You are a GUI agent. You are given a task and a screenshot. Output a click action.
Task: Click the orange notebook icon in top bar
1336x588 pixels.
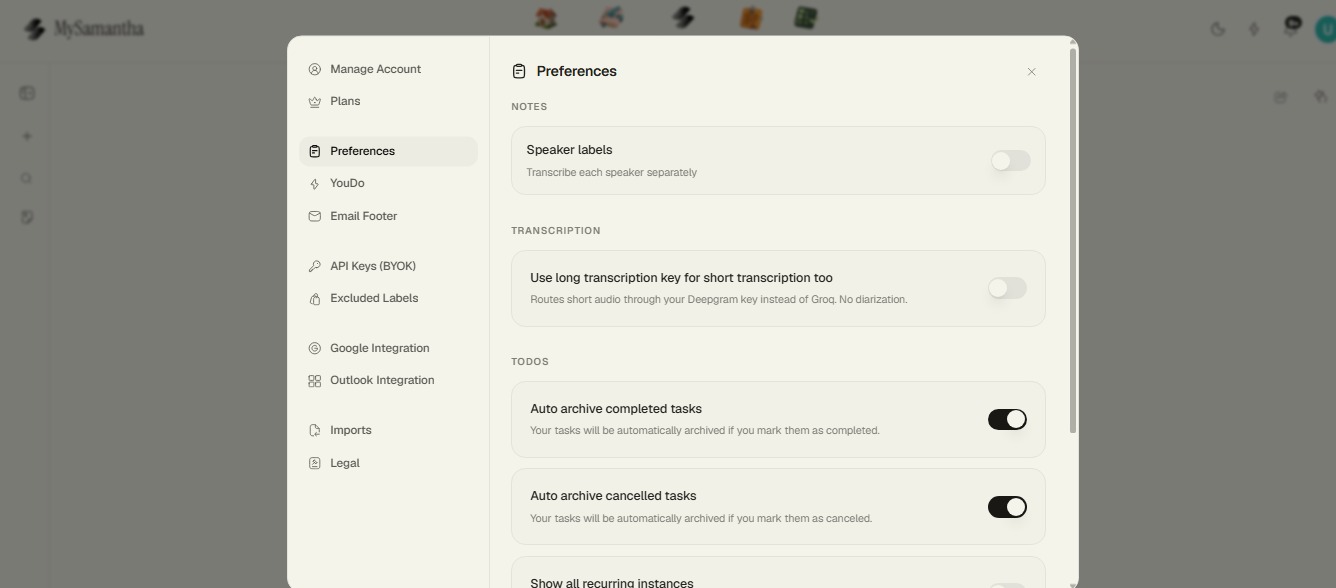751,18
